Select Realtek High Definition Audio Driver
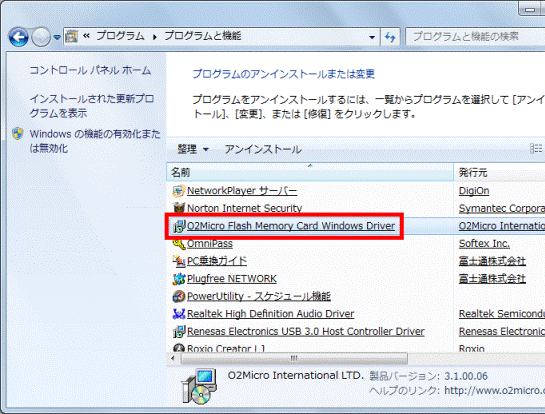 (270, 314)
